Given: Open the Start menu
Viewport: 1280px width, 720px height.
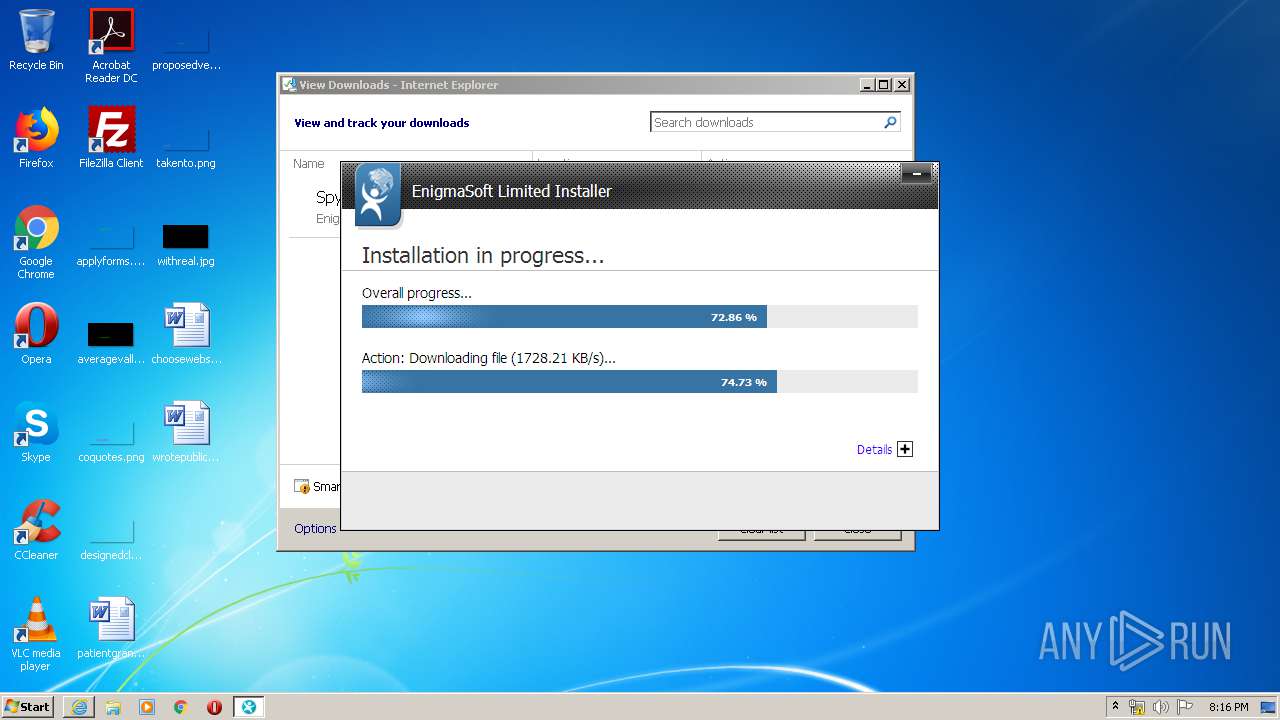Looking at the screenshot, I should 27,707.
